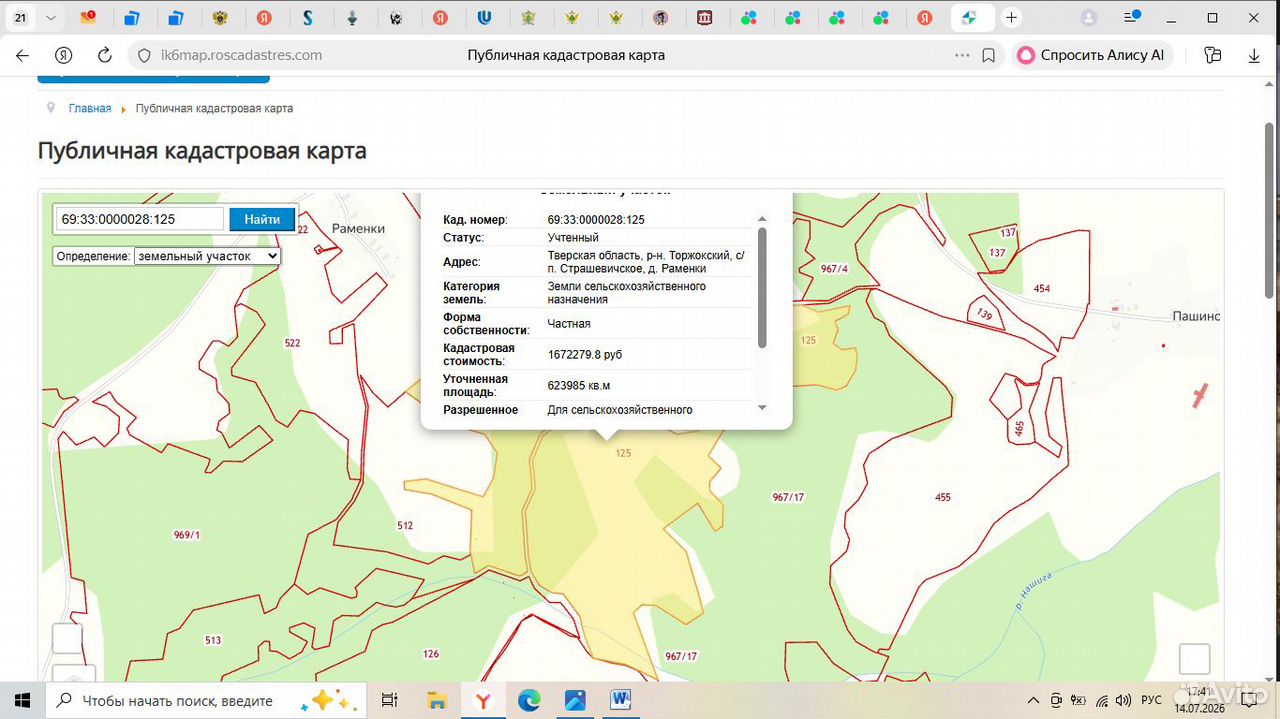The height and width of the screenshot is (719, 1280).
Task: Open the browser profile avatar
Action: click(1089, 17)
